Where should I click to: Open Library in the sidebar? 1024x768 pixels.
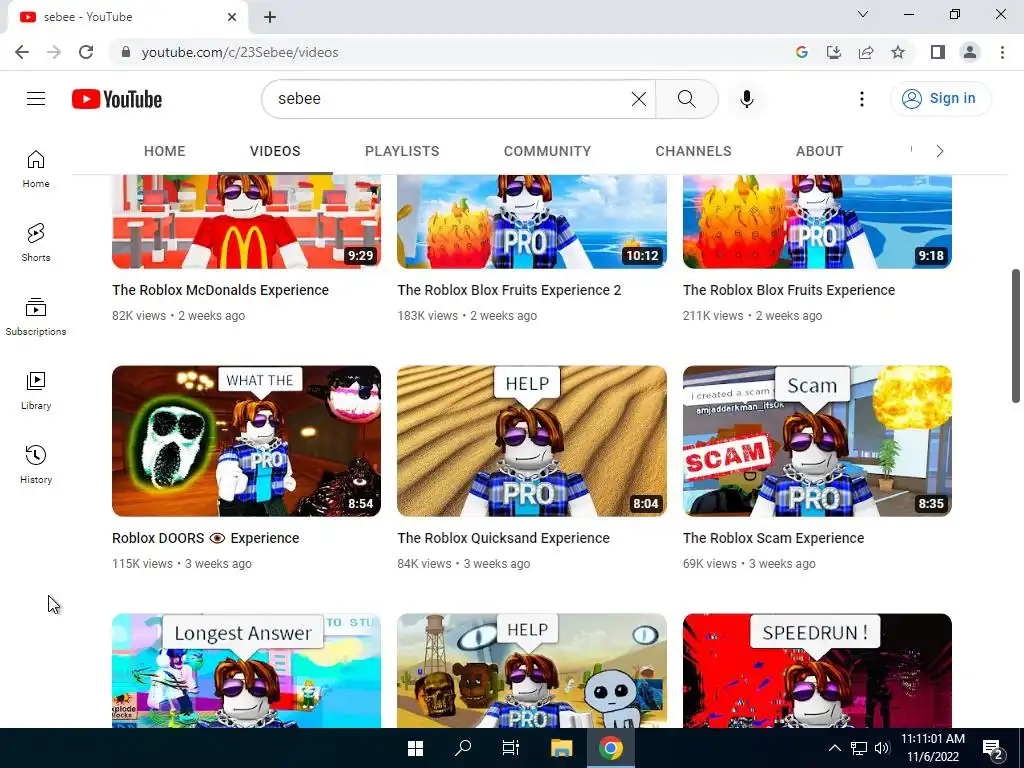(36, 391)
